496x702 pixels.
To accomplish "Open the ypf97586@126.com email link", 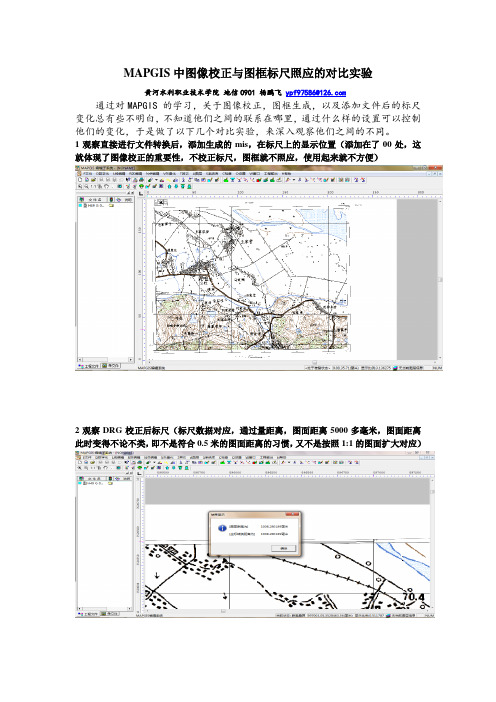I will pyautogui.click(x=315, y=93).
